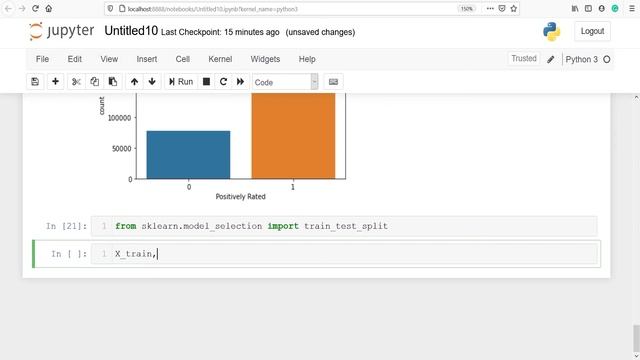Open the Firefox account icon

[x=602, y=9]
